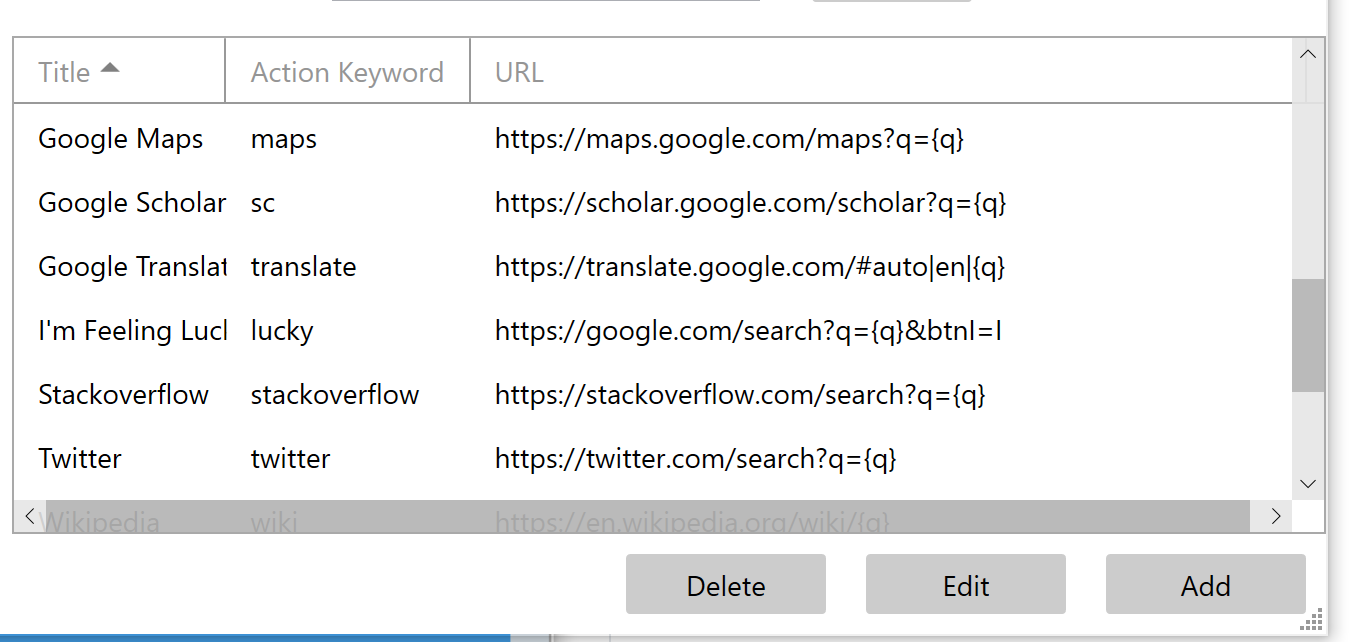
Task: Click the stackoverflow.com search URL cell
Action: click(x=741, y=395)
